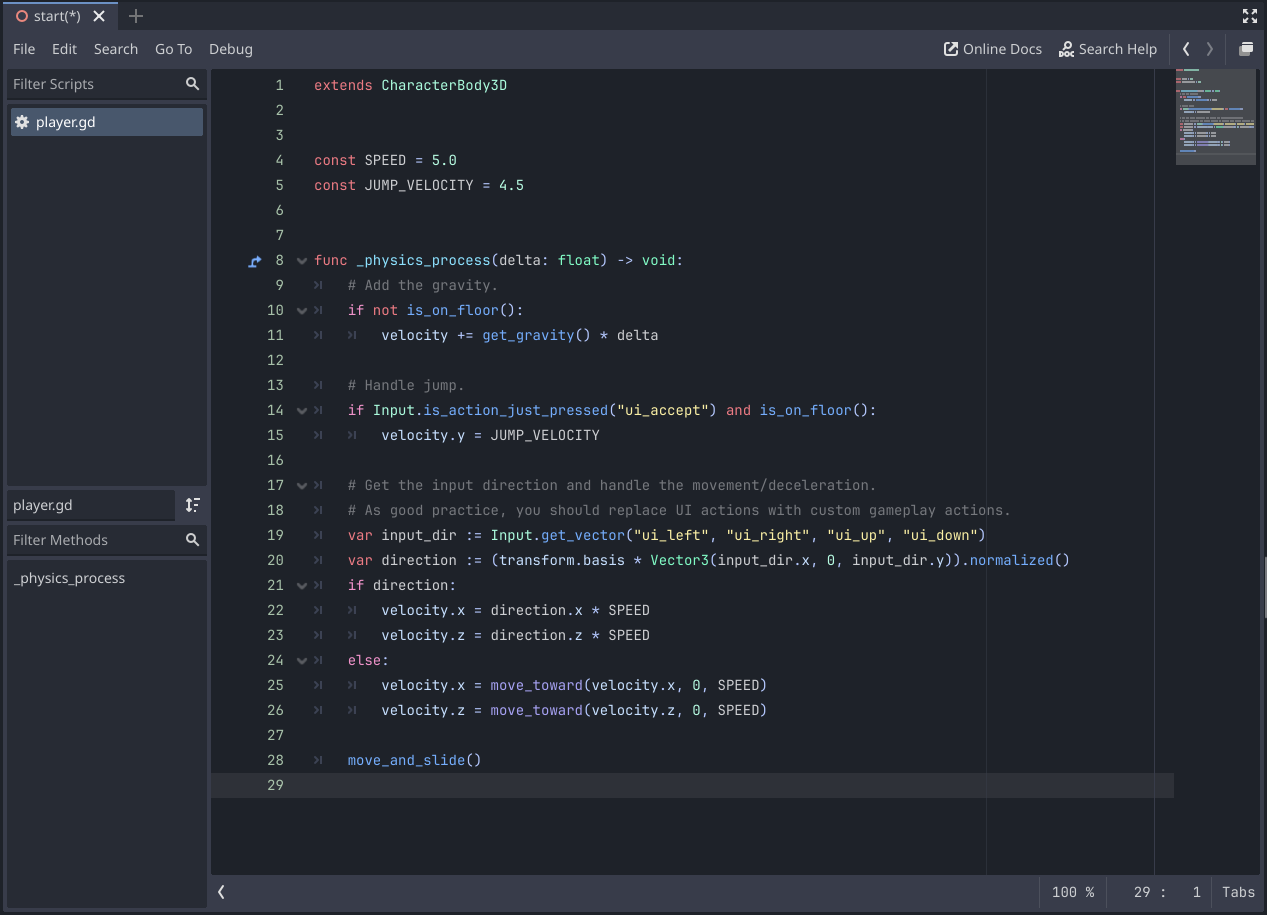Viewport: 1267px width, 915px height.
Task: Collapse the else branch fold on line 24
Action: [301, 660]
